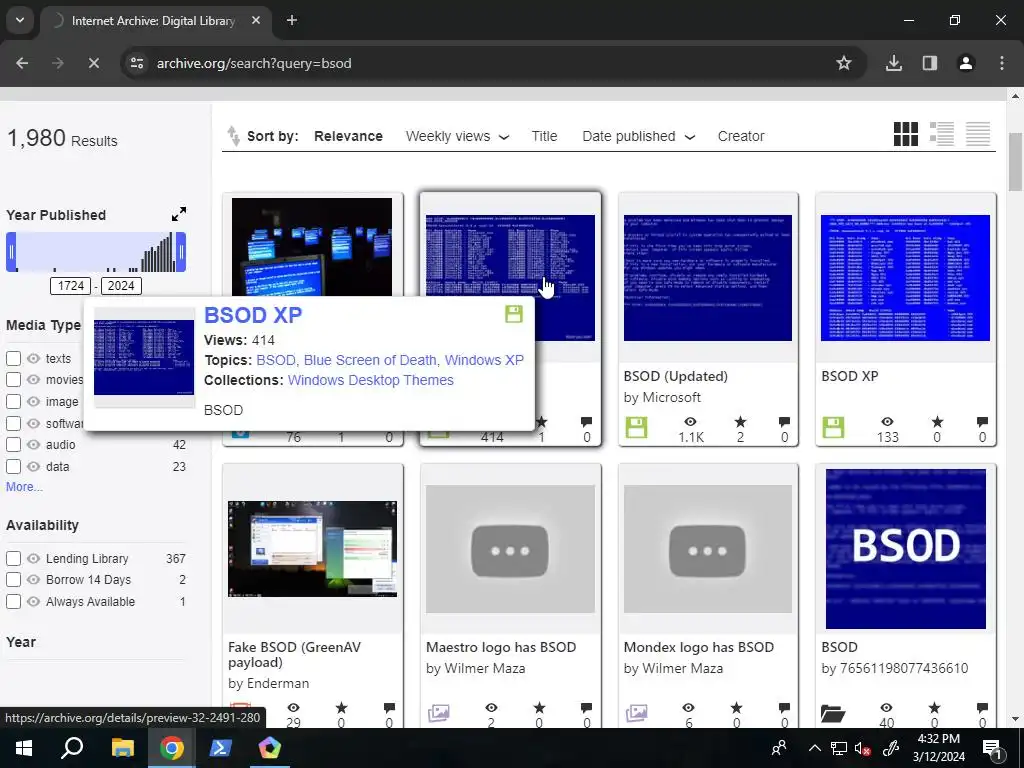Check the texts media type checkbox

tap(13, 358)
